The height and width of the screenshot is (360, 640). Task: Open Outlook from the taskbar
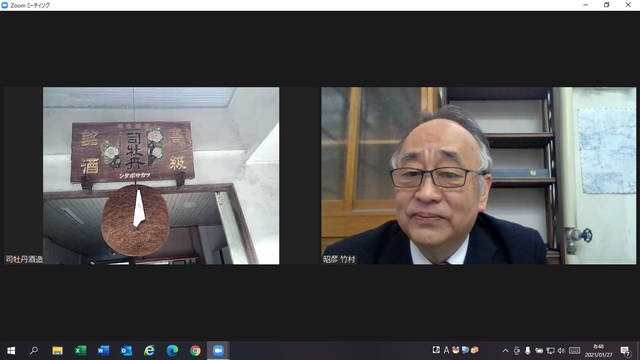pos(126,351)
